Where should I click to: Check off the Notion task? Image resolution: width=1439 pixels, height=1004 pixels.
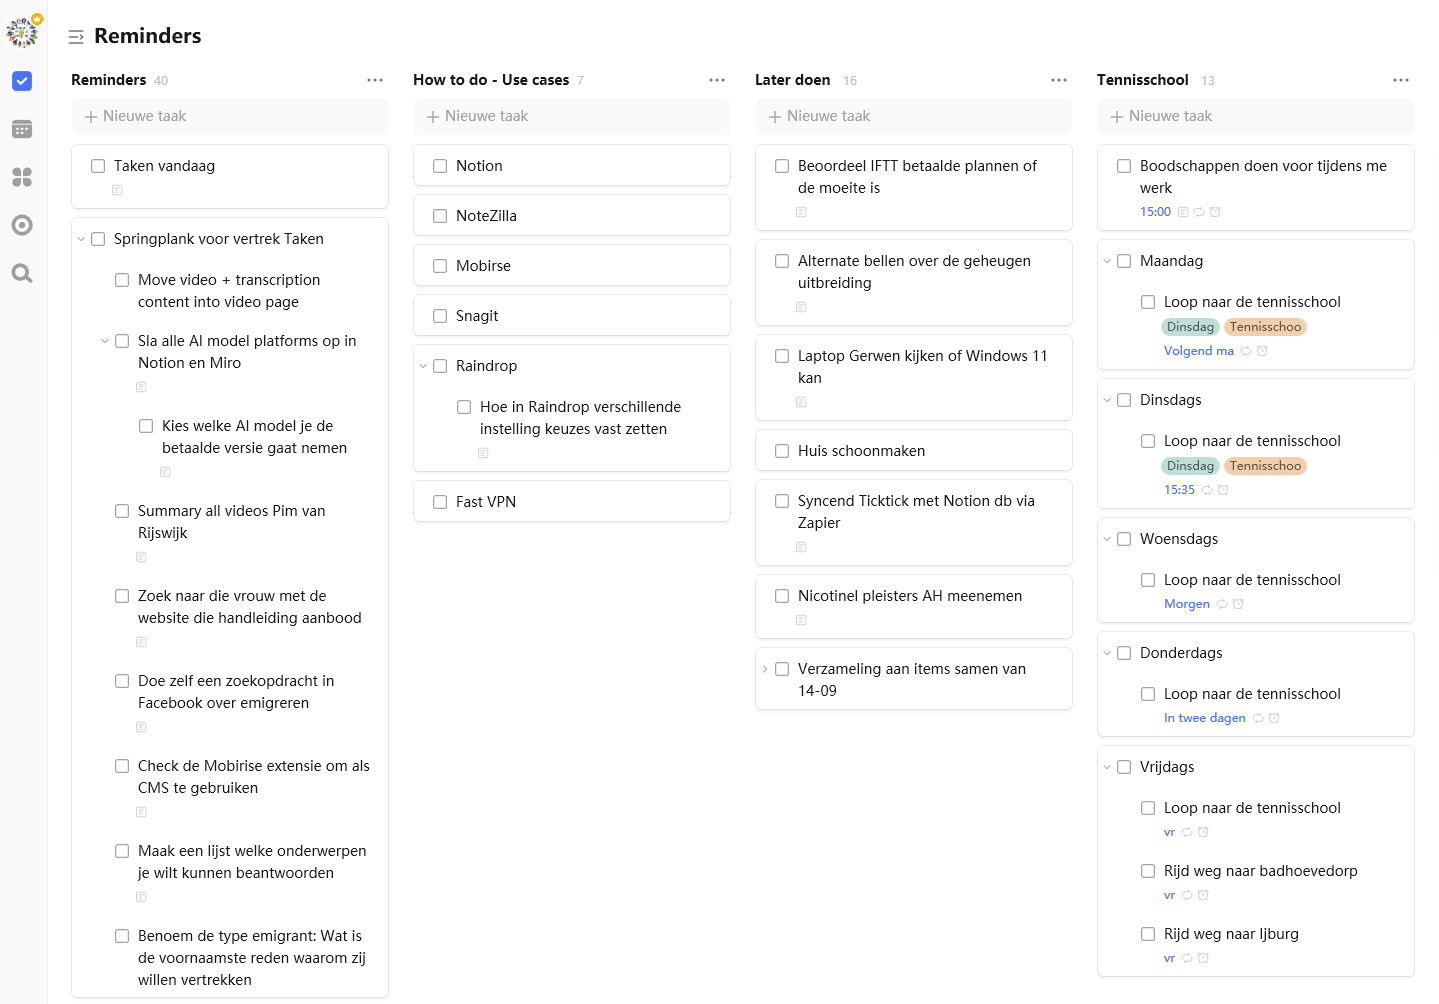[x=440, y=166]
